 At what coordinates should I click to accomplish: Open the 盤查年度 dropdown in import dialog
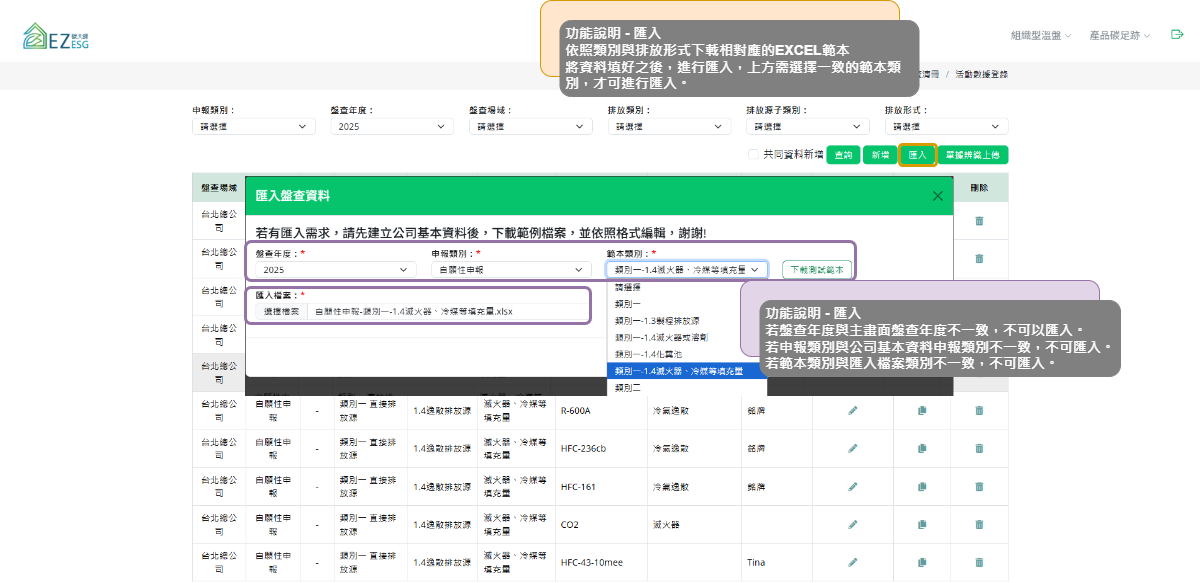[334, 270]
